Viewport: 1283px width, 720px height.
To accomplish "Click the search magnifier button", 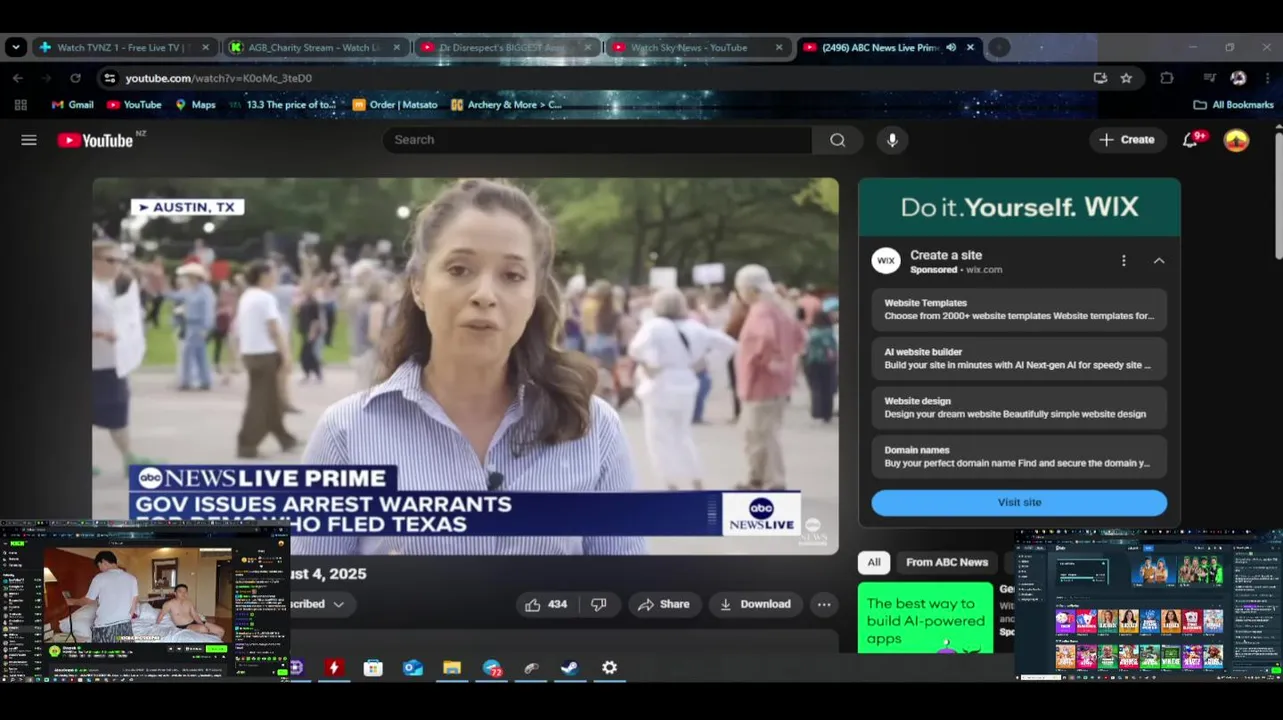I will coord(837,140).
